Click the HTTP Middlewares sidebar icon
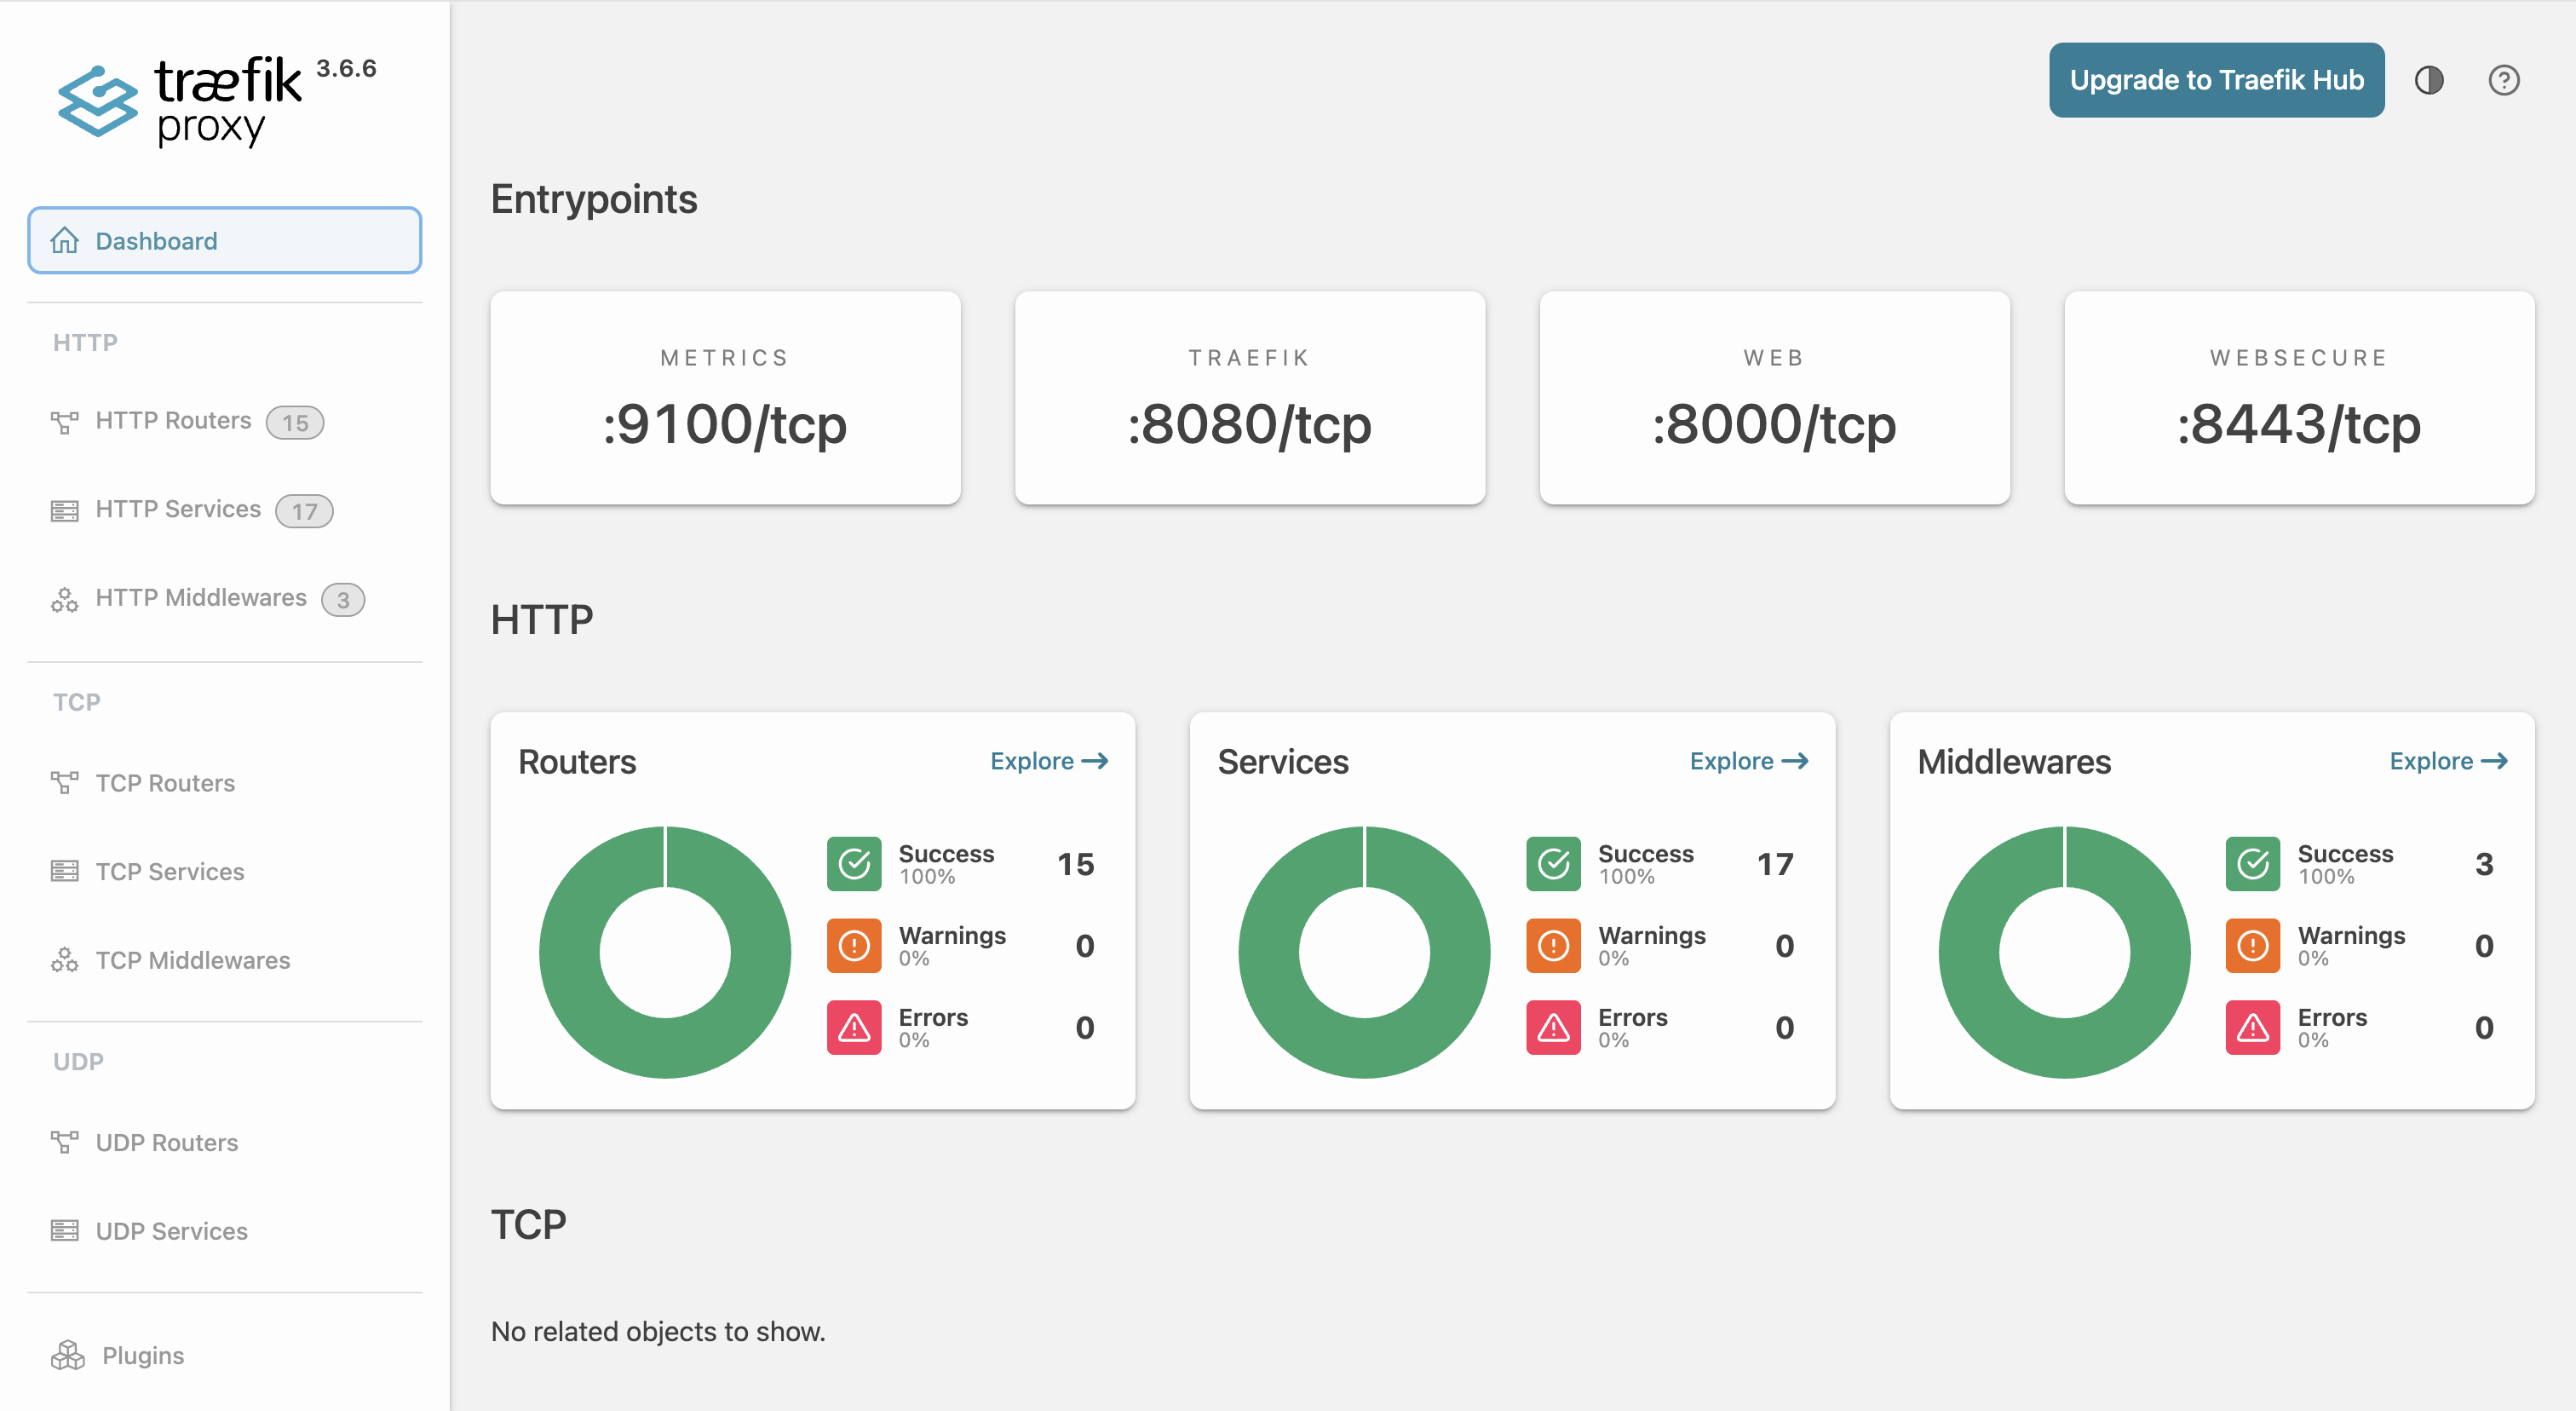 coord(65,599)
